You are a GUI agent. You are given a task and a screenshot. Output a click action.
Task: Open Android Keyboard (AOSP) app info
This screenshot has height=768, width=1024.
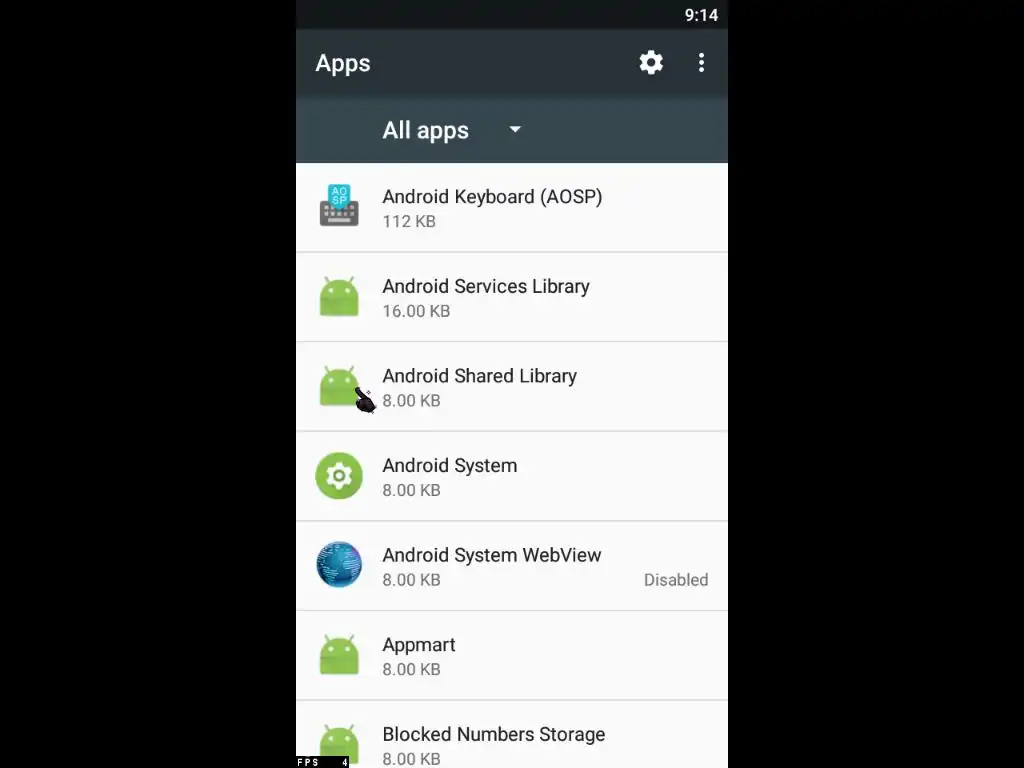(x=512, y=207)
